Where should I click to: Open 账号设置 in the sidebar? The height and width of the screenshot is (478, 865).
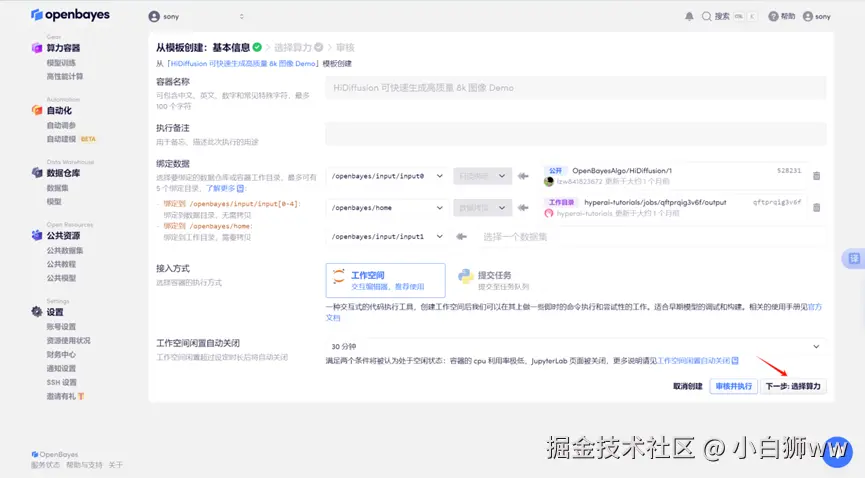[x=61, y=327]
